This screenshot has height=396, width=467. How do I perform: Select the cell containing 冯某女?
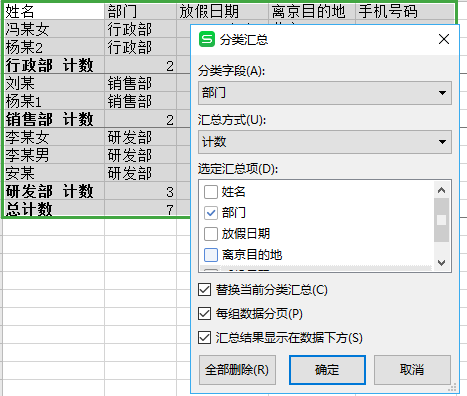(x=54, y=29)
